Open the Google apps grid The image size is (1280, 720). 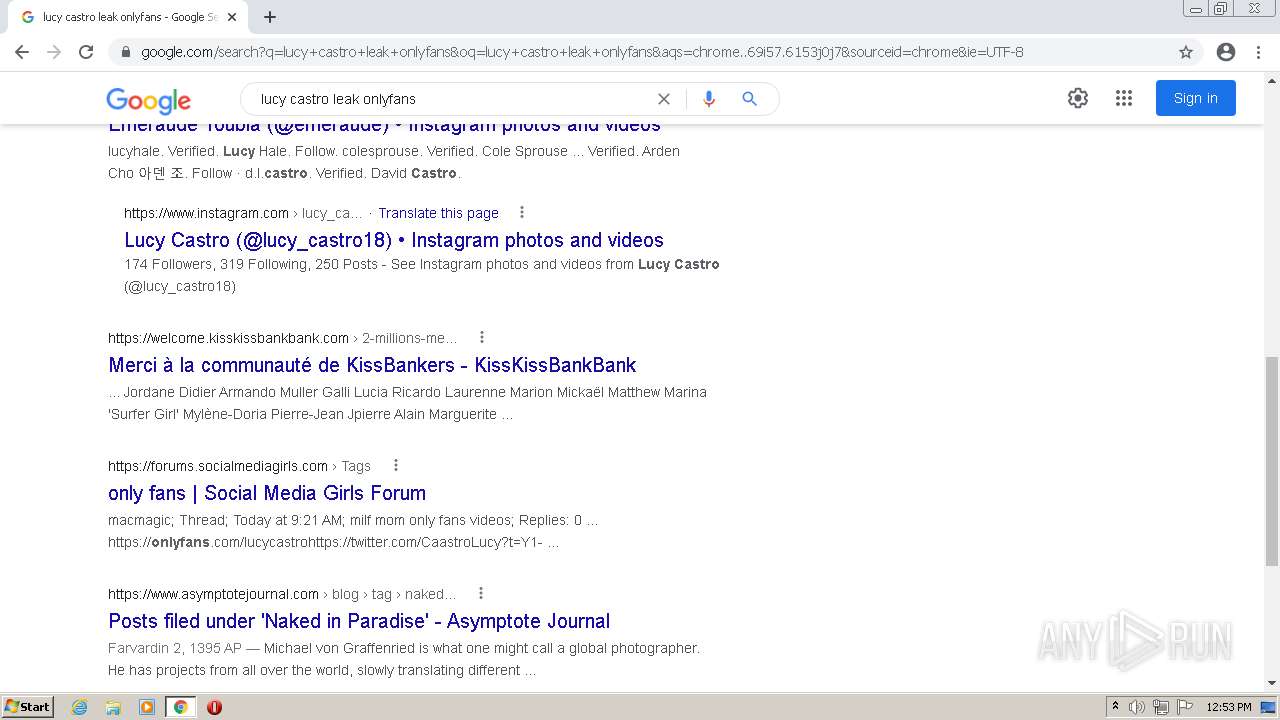click(x=1124, y=98)
